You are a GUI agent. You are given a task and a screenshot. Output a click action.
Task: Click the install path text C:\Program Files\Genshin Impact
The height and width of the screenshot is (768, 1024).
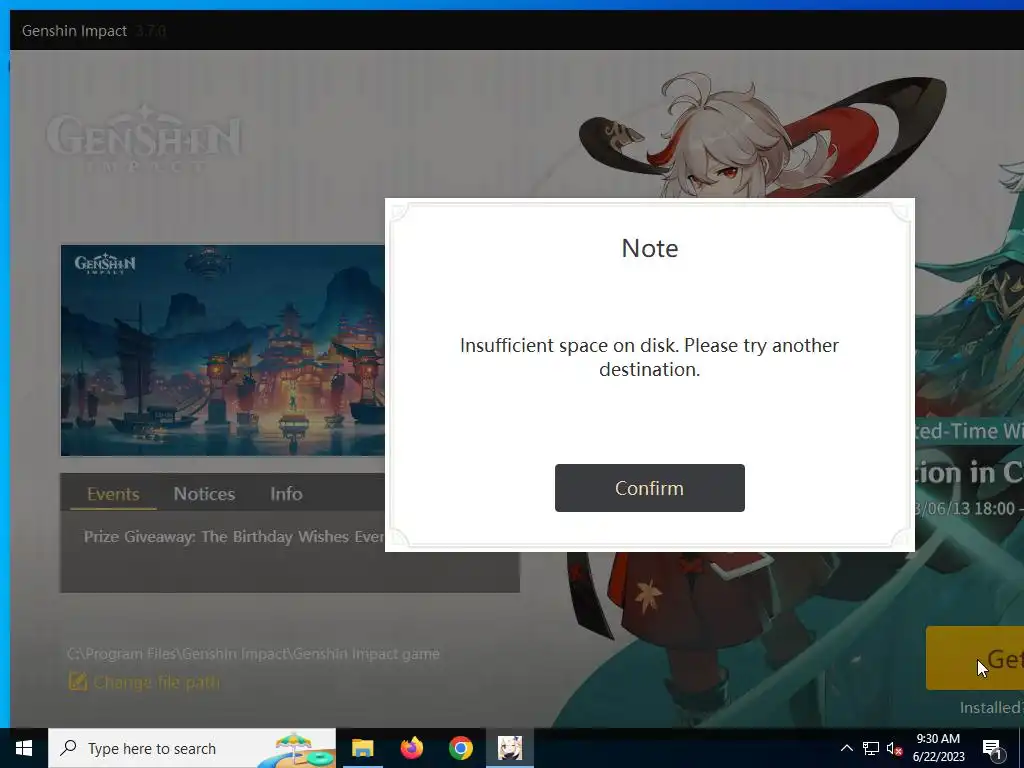pos(253,654)
